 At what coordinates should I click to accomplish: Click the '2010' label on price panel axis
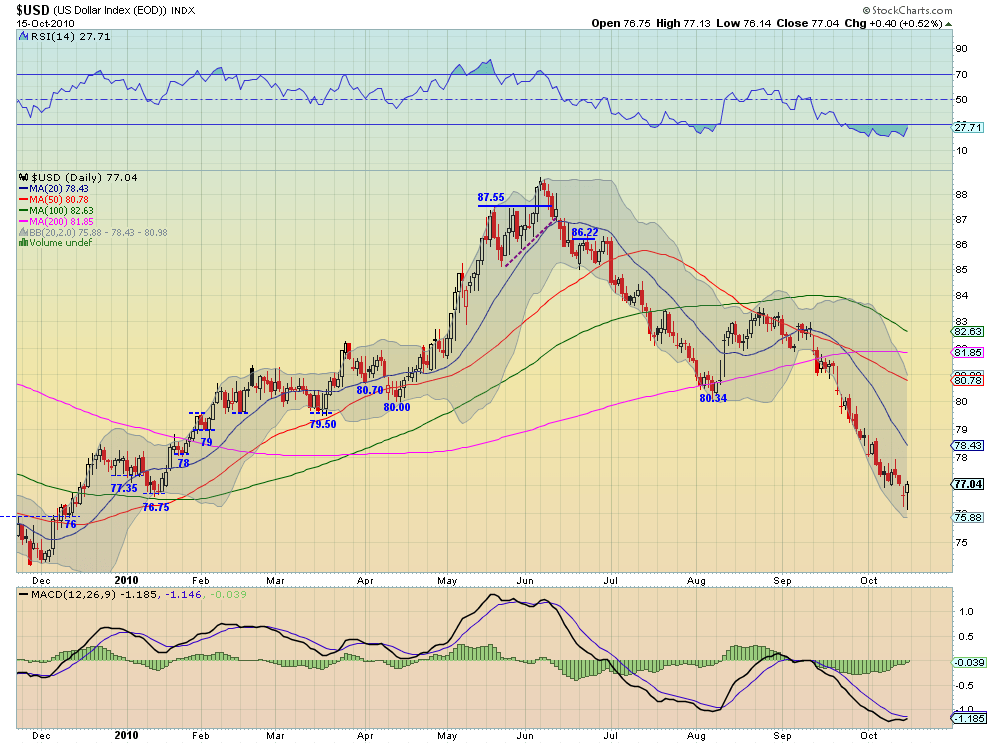click(126, 580)
